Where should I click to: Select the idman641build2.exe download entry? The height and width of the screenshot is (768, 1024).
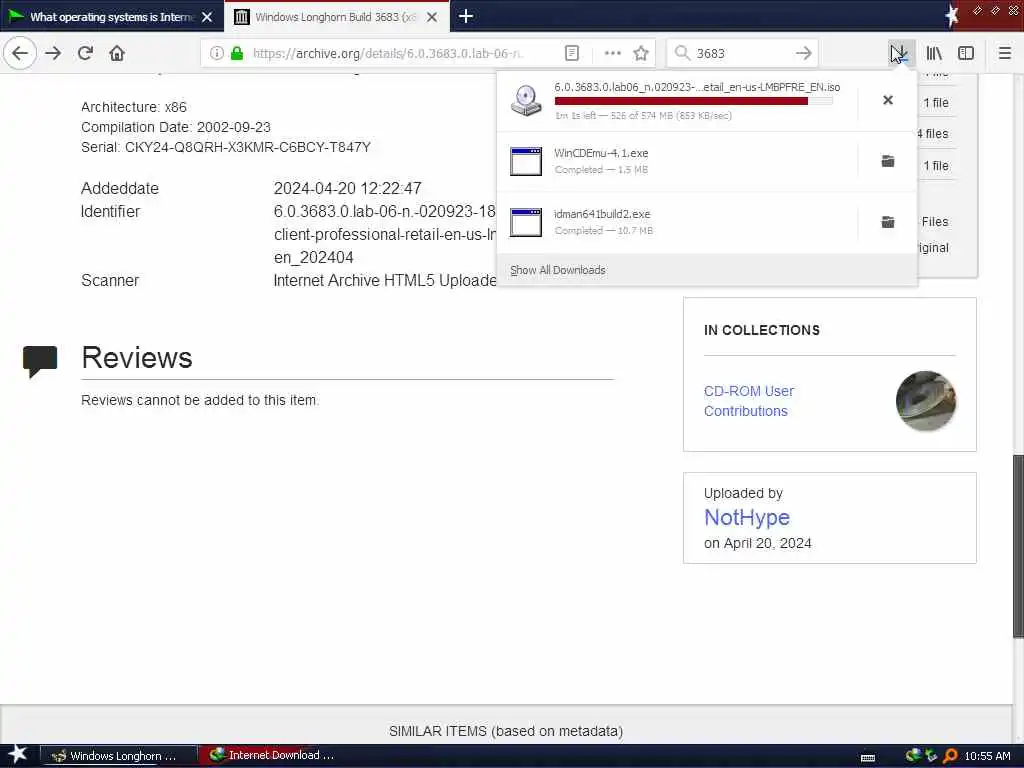[x=677, y=222]
